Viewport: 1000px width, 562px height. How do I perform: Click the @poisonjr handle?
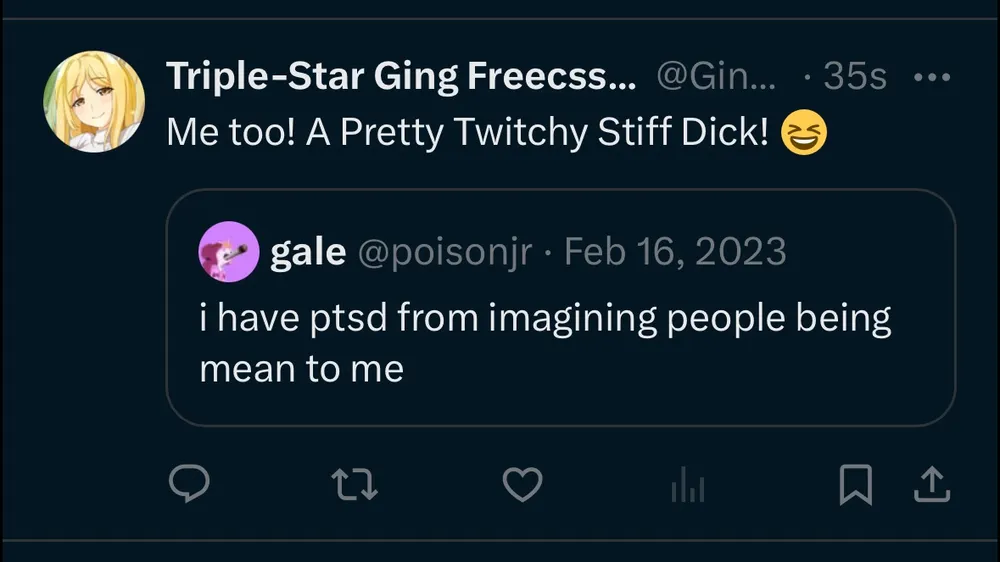click(444, 252)
